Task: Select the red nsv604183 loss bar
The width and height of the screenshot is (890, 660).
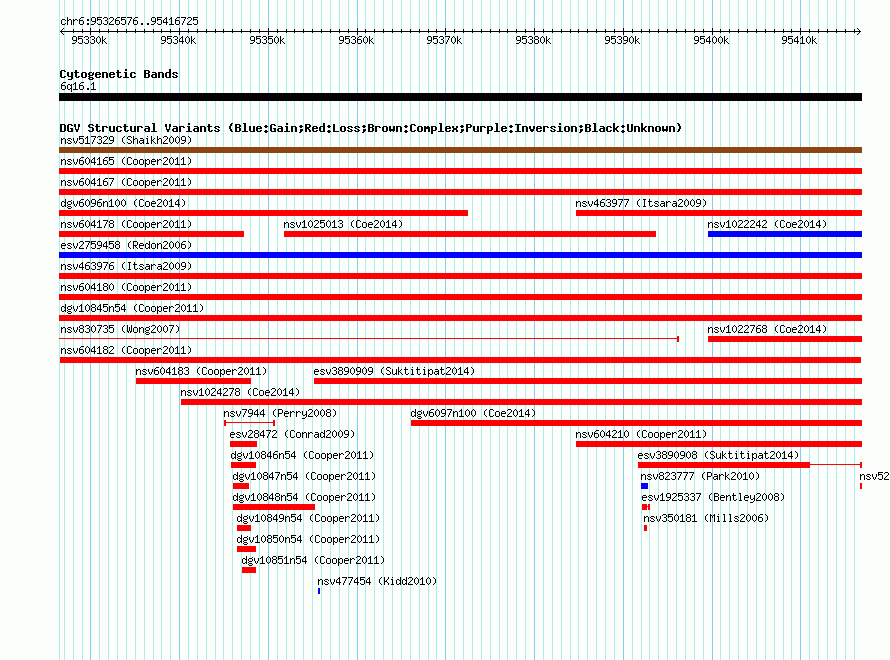Action: coord(194,381)
